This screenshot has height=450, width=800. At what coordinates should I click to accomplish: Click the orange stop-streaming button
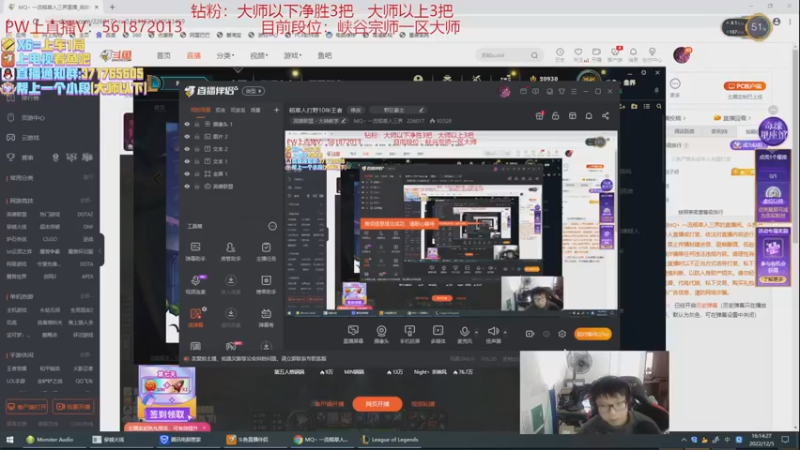click(x=592, y=334)
